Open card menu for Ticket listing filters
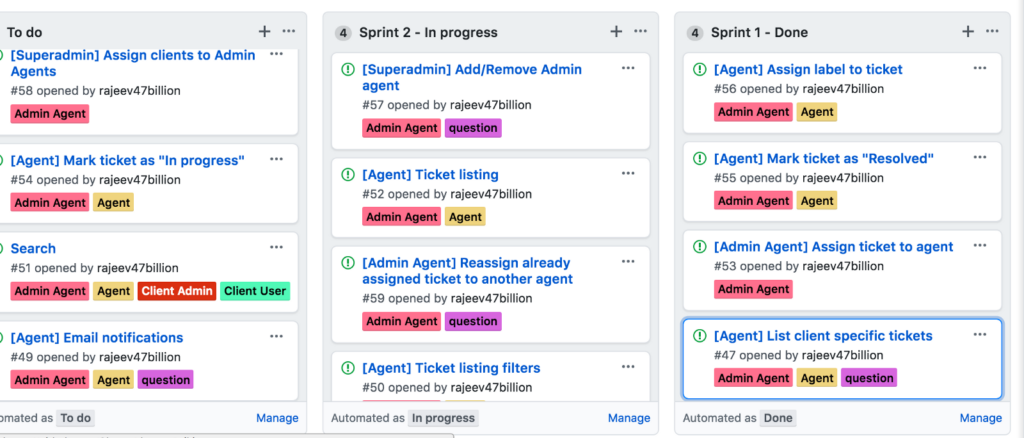The height and width of the screenshot is (438, 1024). [628, 366]
